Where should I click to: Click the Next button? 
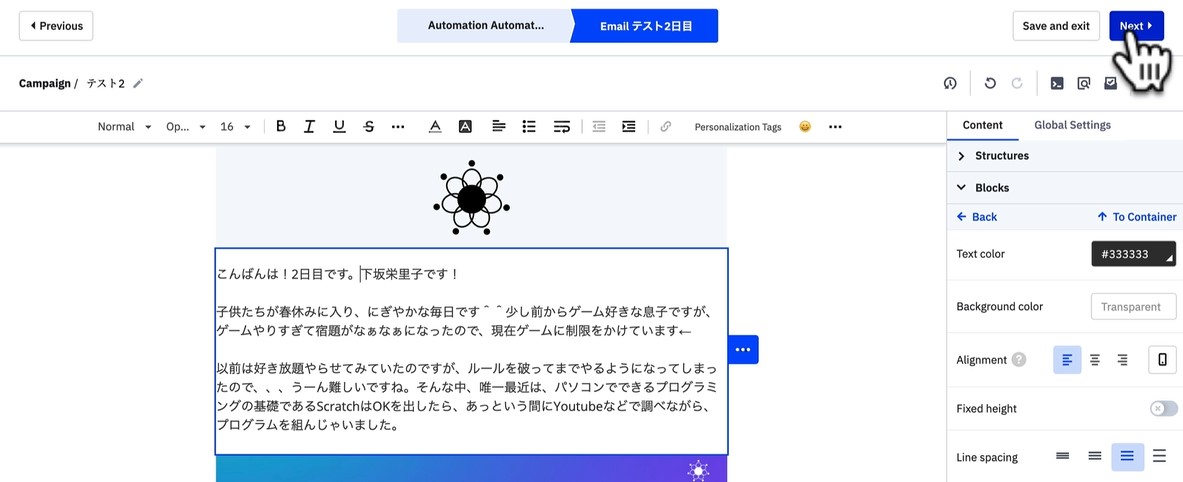coord(1135,26)
